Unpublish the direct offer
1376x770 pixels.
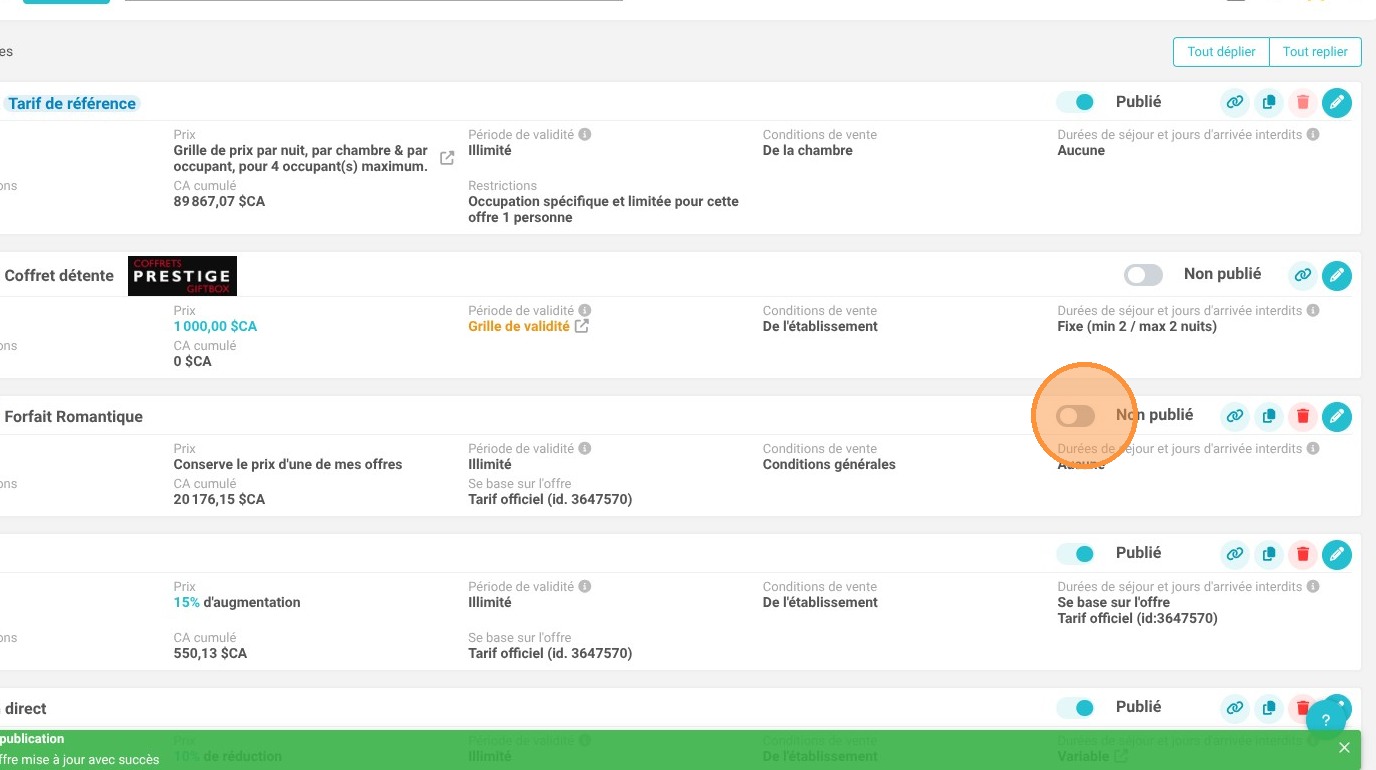(1076, 708)
